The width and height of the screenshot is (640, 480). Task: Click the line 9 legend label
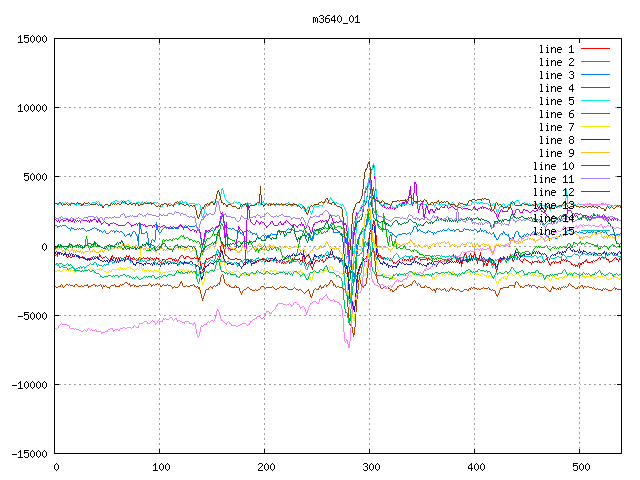click(556, 153)
